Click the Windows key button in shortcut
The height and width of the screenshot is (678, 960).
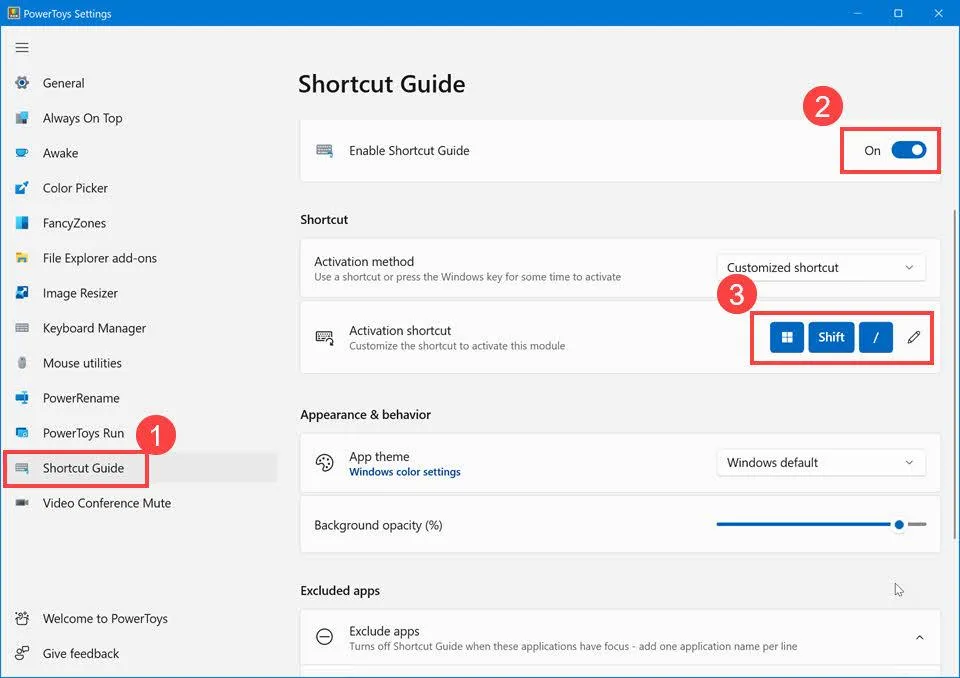787,337
